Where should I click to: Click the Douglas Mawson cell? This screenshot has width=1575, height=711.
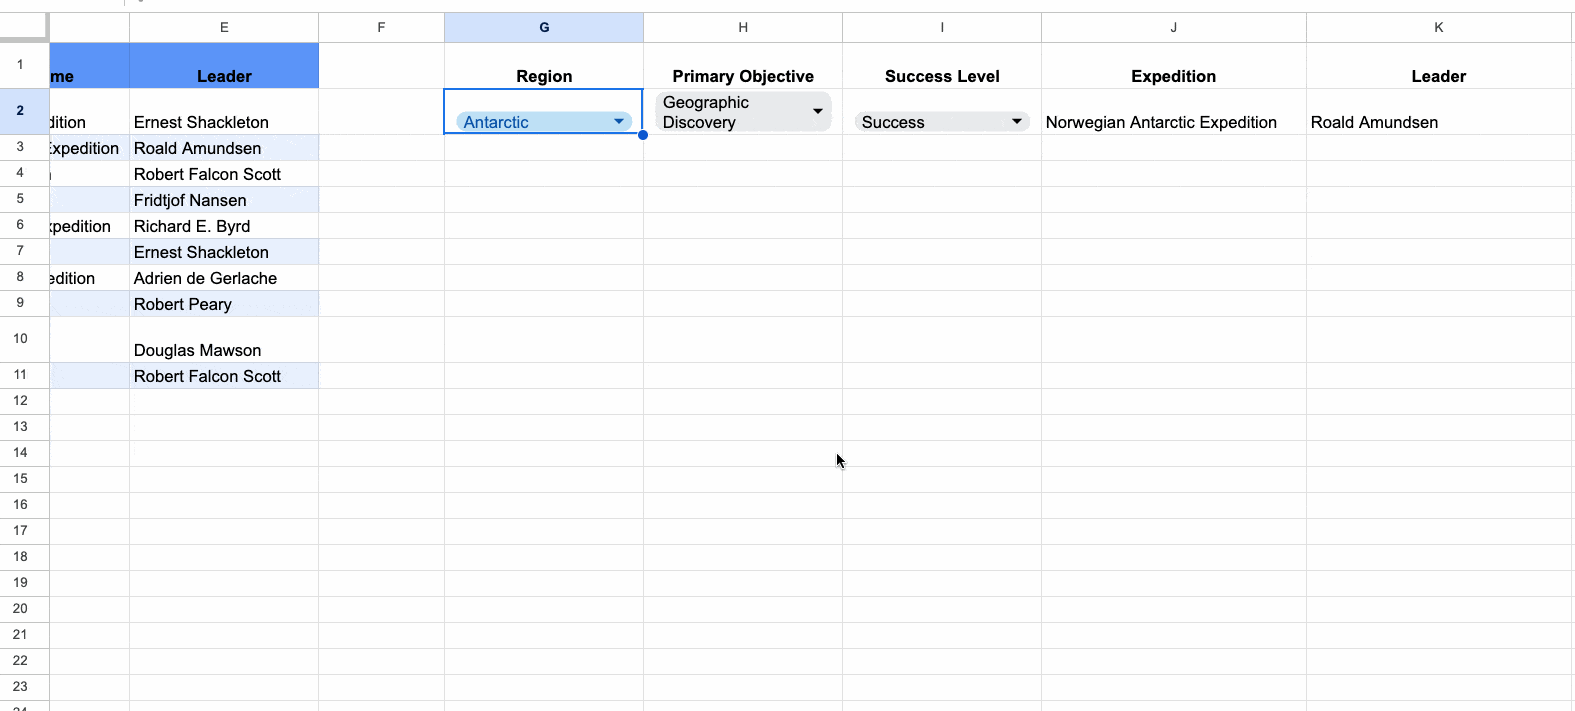pos(198,350)
